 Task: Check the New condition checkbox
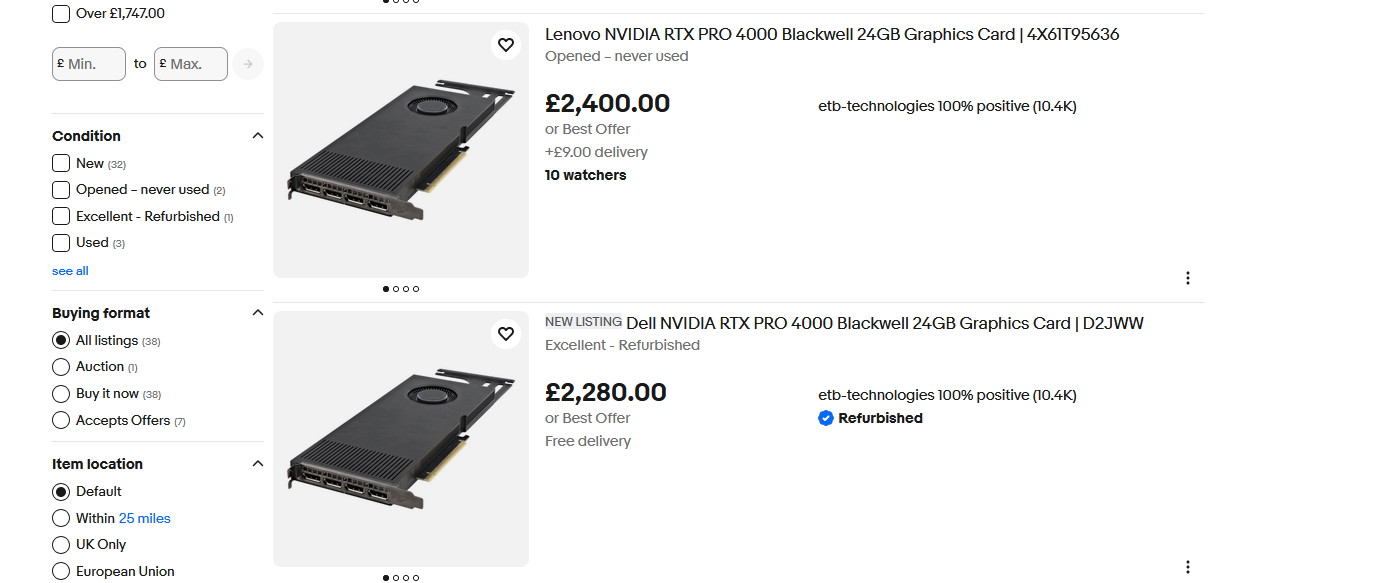(61, 163)
